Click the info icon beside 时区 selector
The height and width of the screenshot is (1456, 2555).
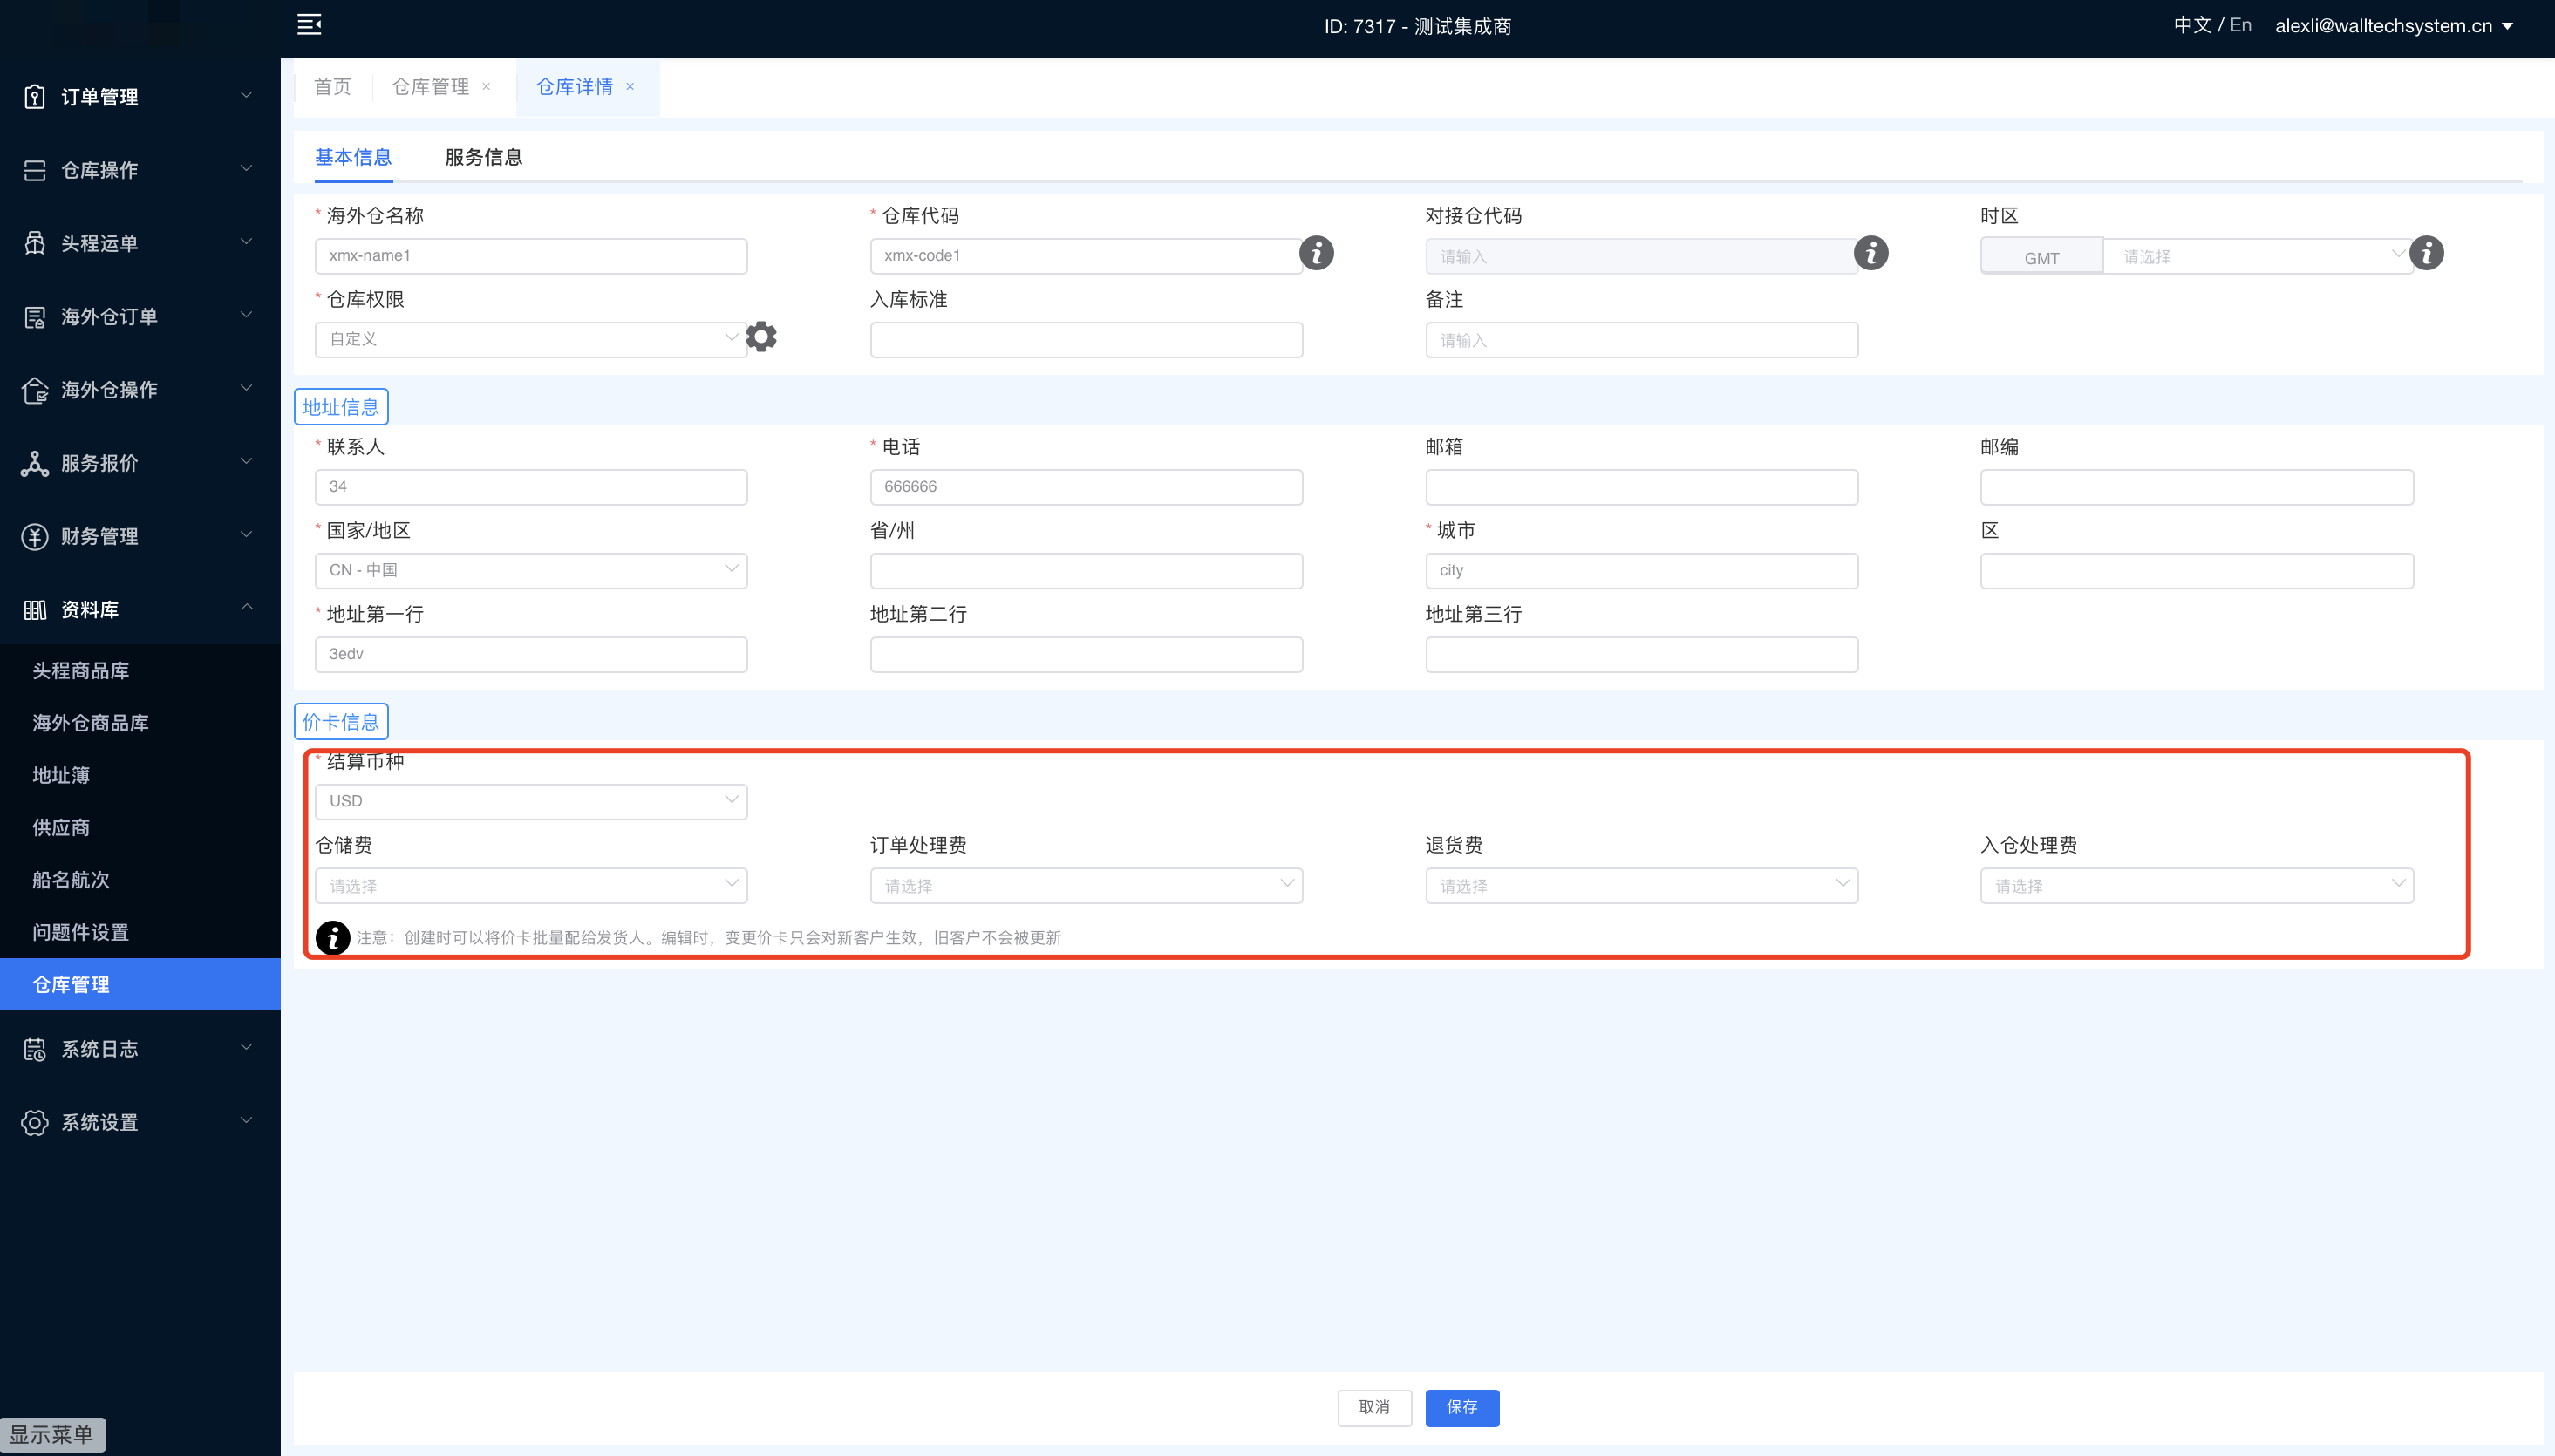(x=2426, y=254)
